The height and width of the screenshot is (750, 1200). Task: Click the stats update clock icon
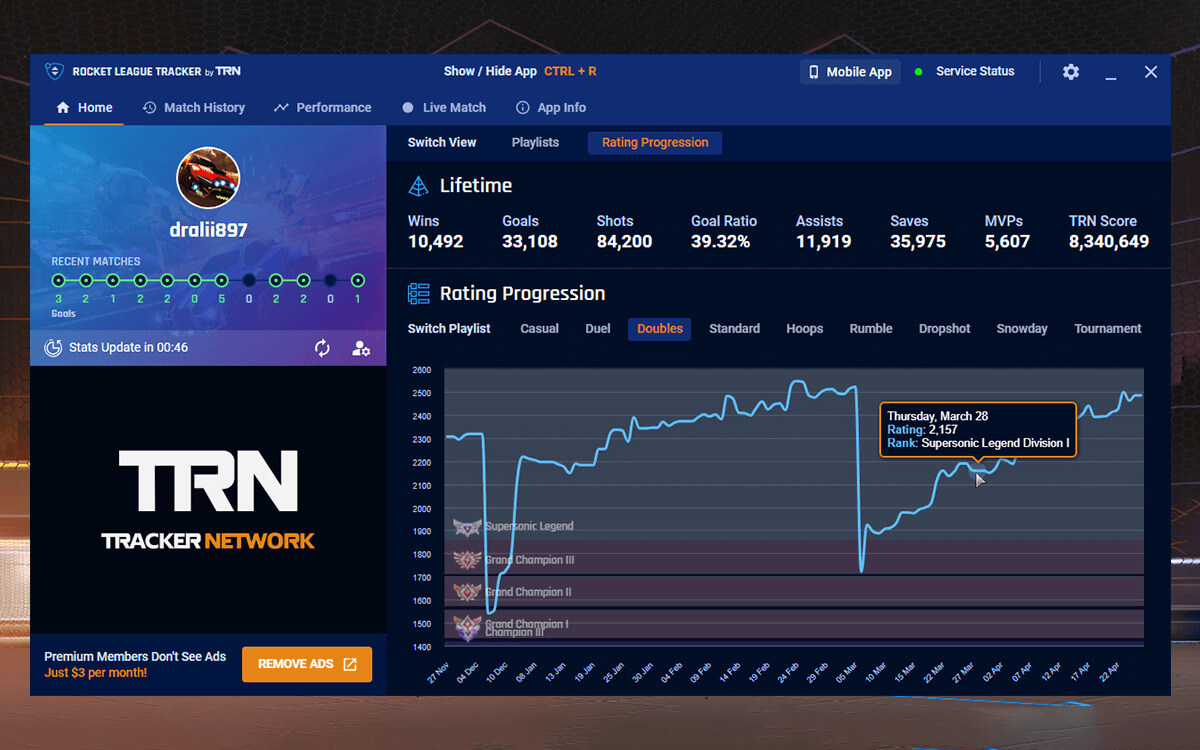[x=53, y=348]
